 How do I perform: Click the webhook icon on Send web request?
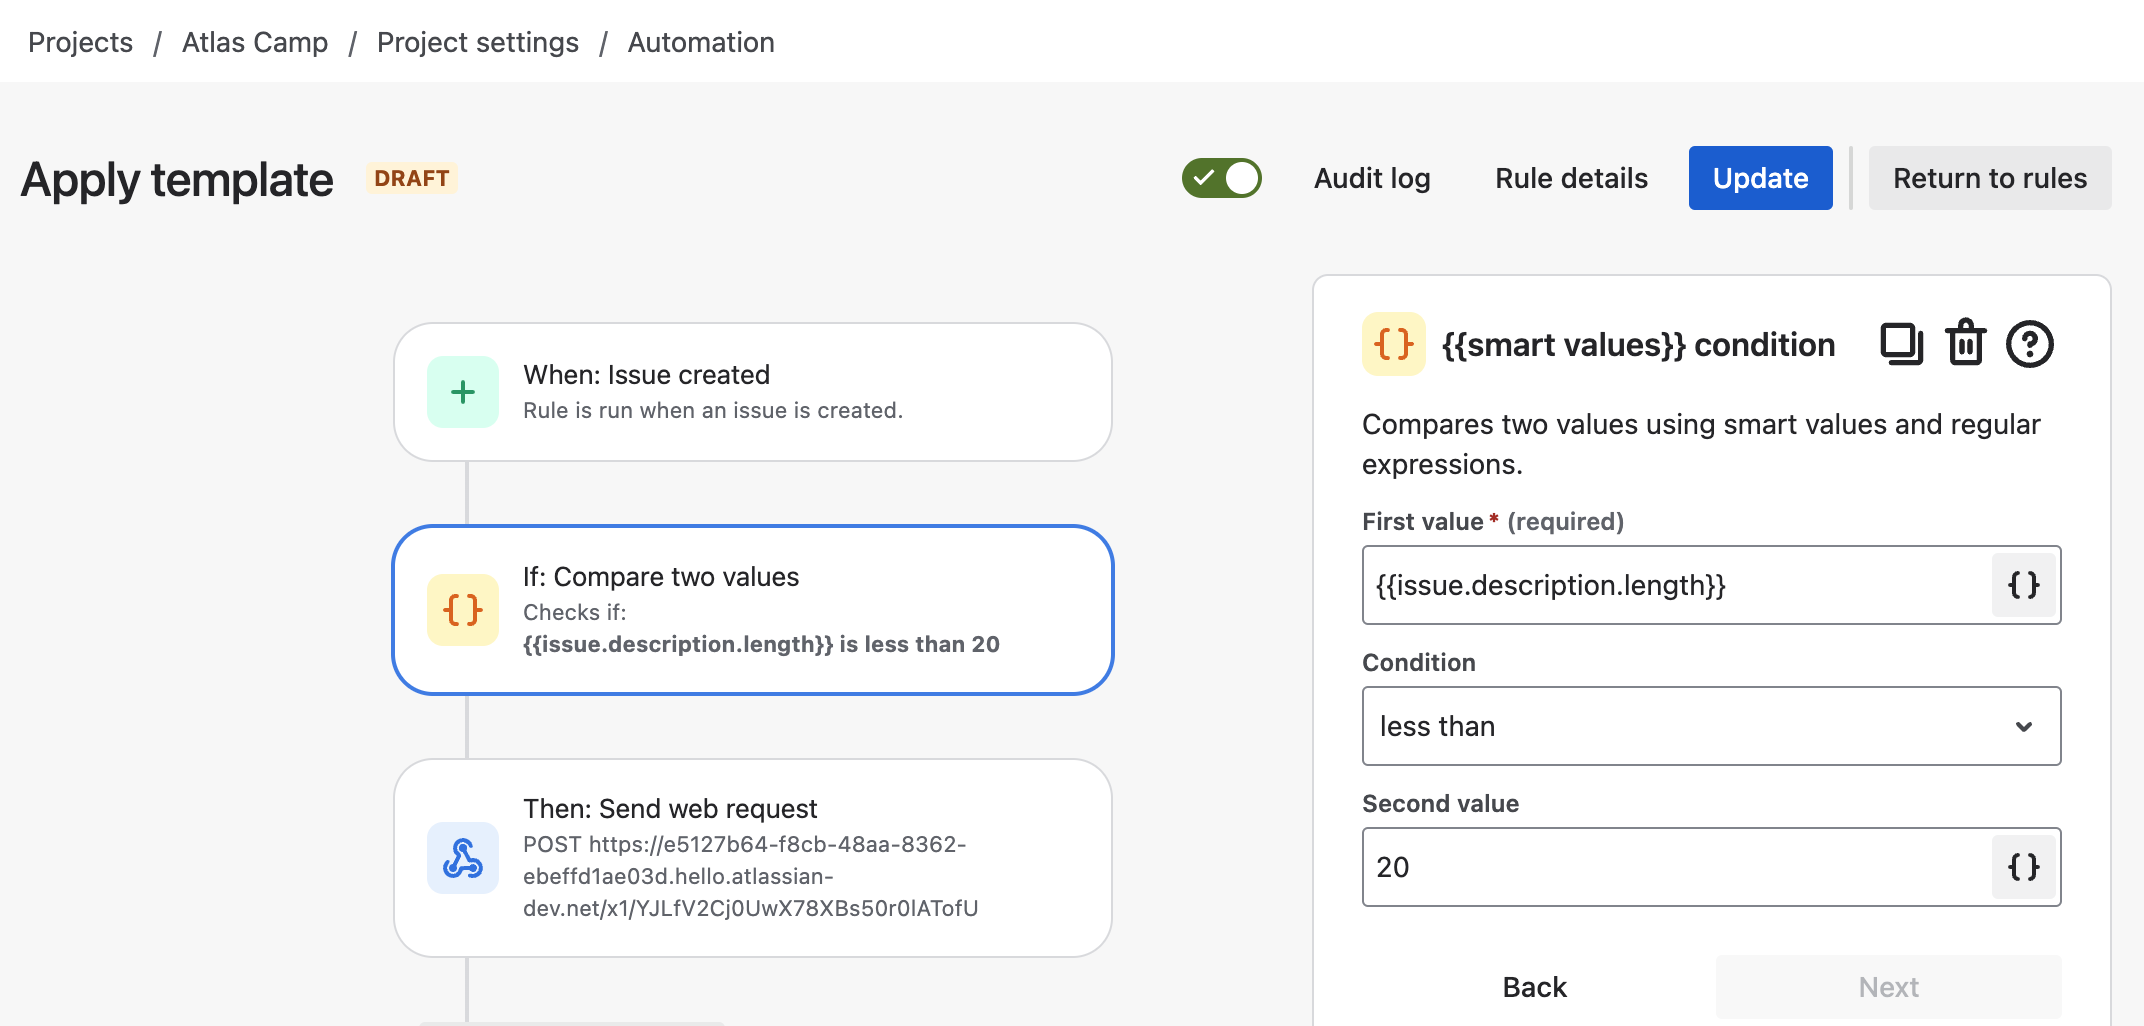[463, 858]
